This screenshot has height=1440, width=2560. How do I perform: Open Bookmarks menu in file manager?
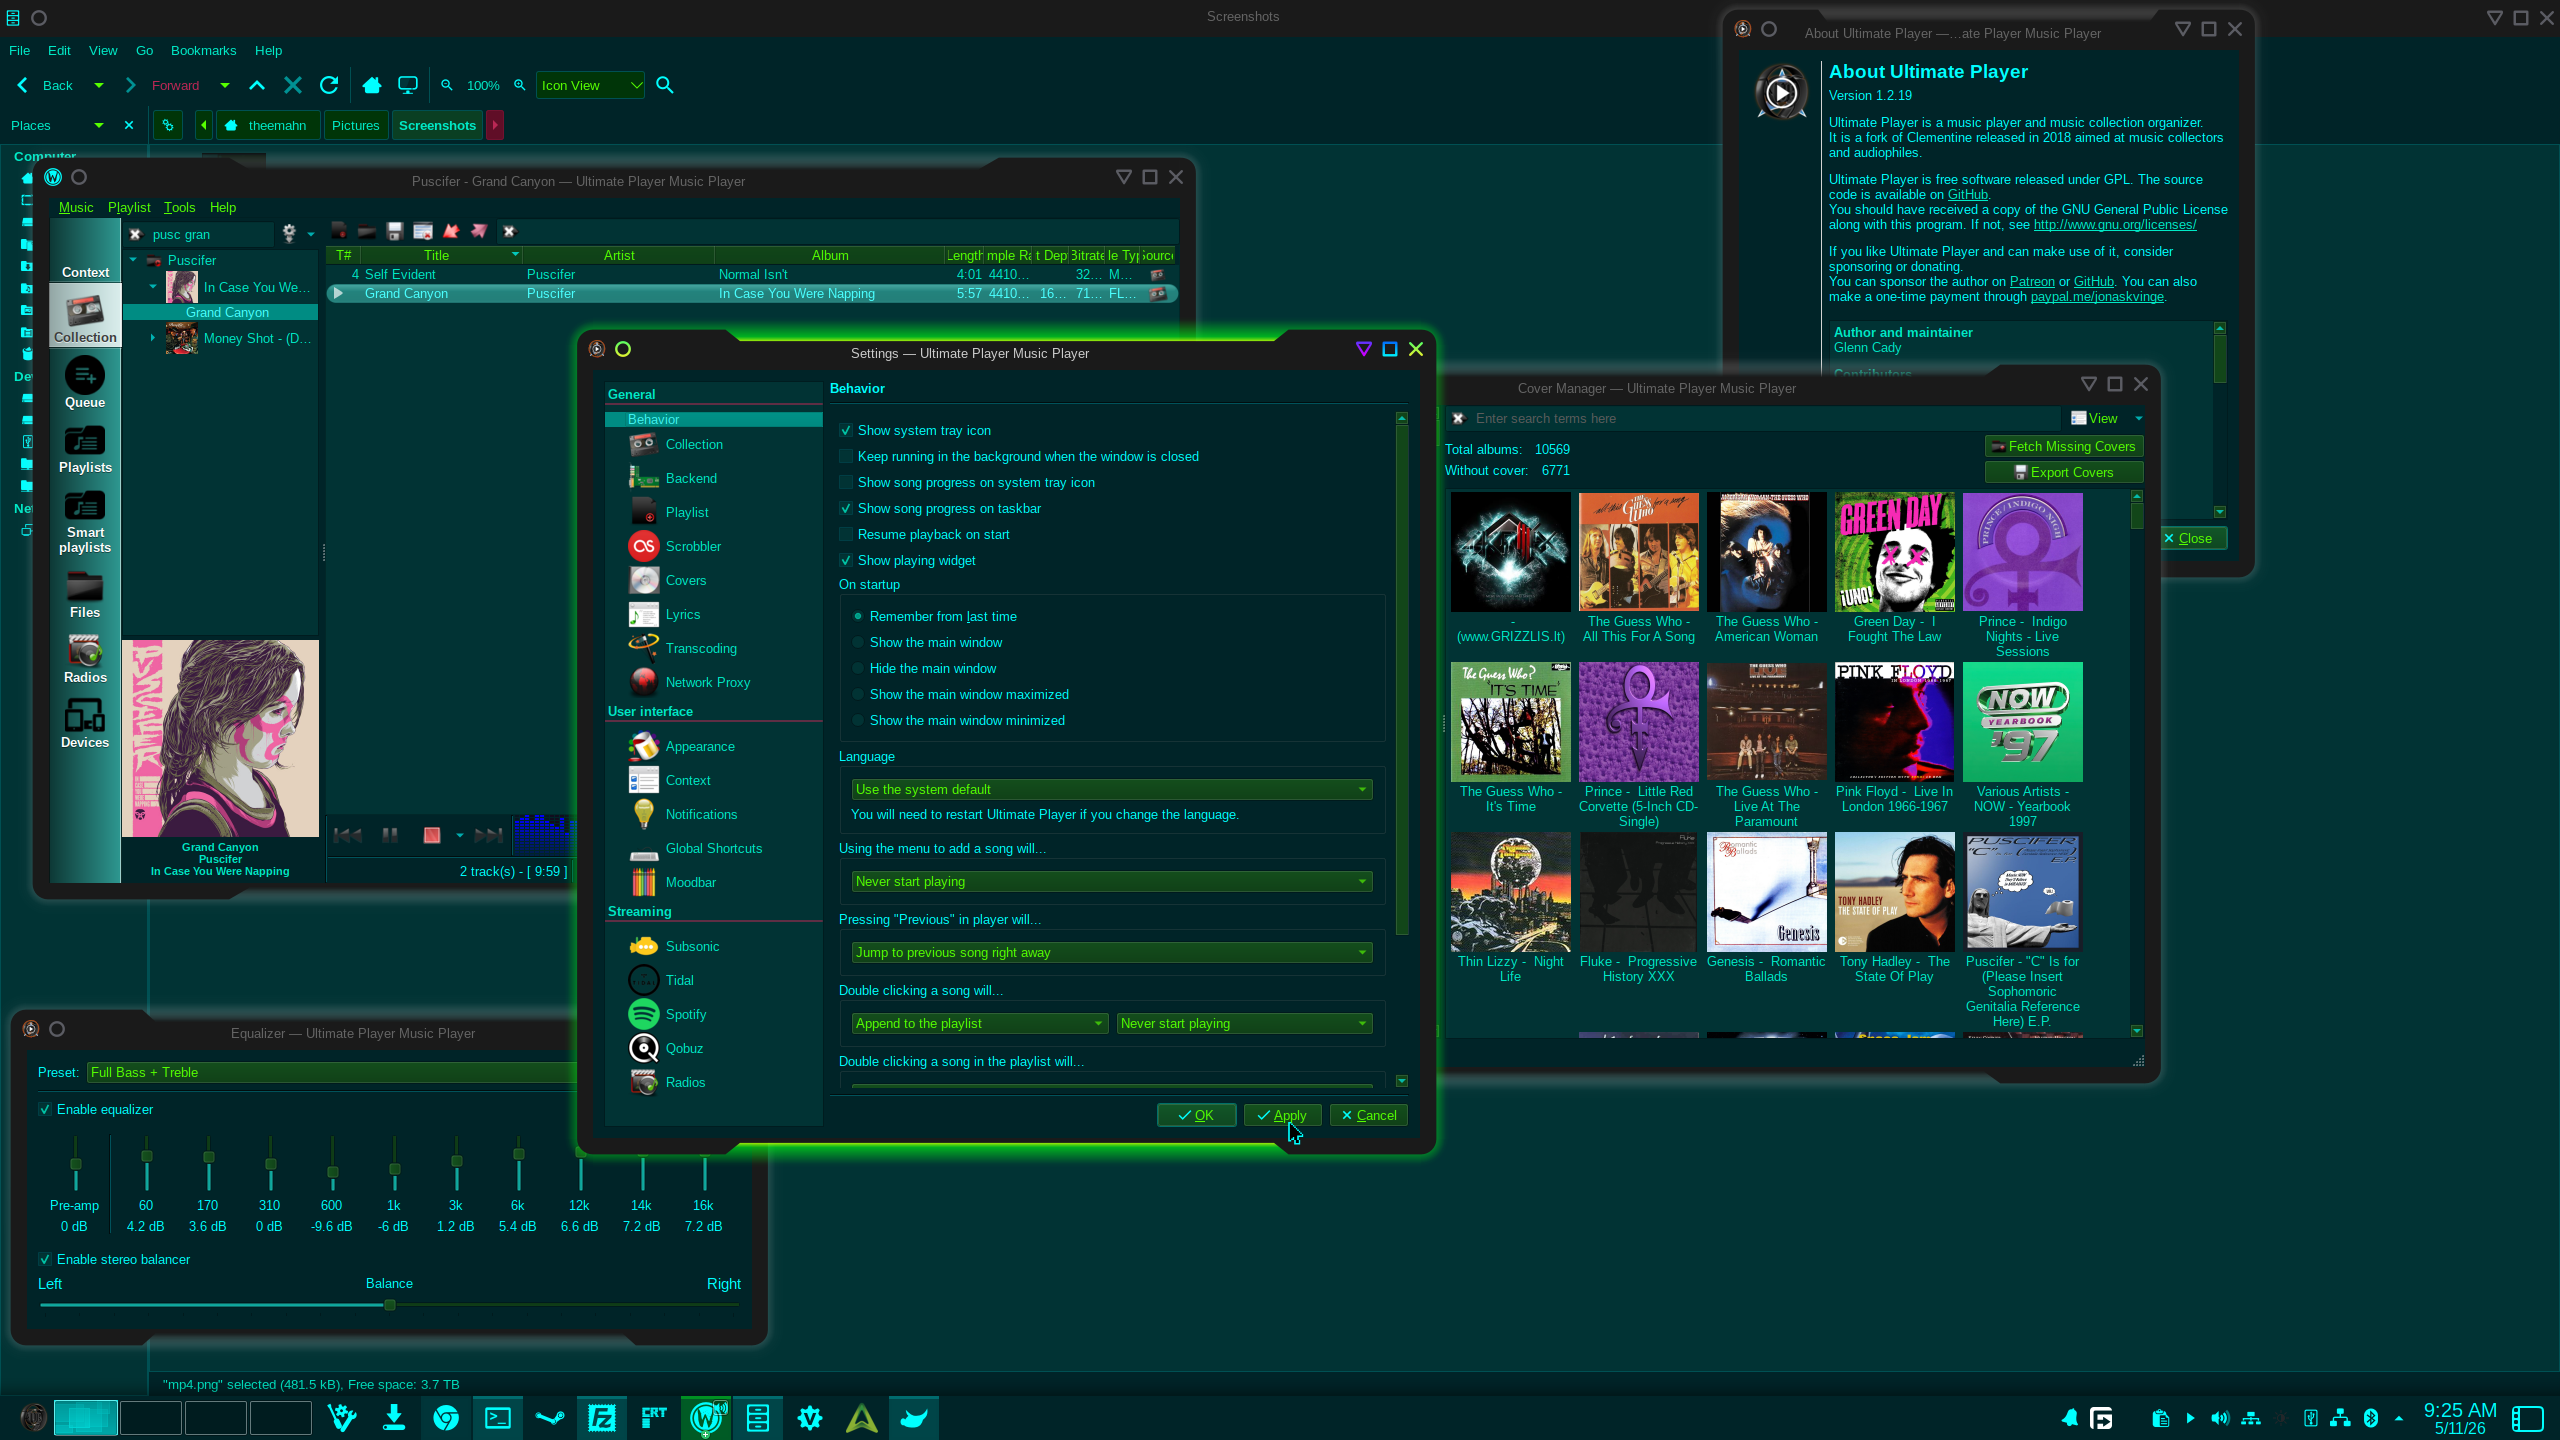tap(204, 50)
